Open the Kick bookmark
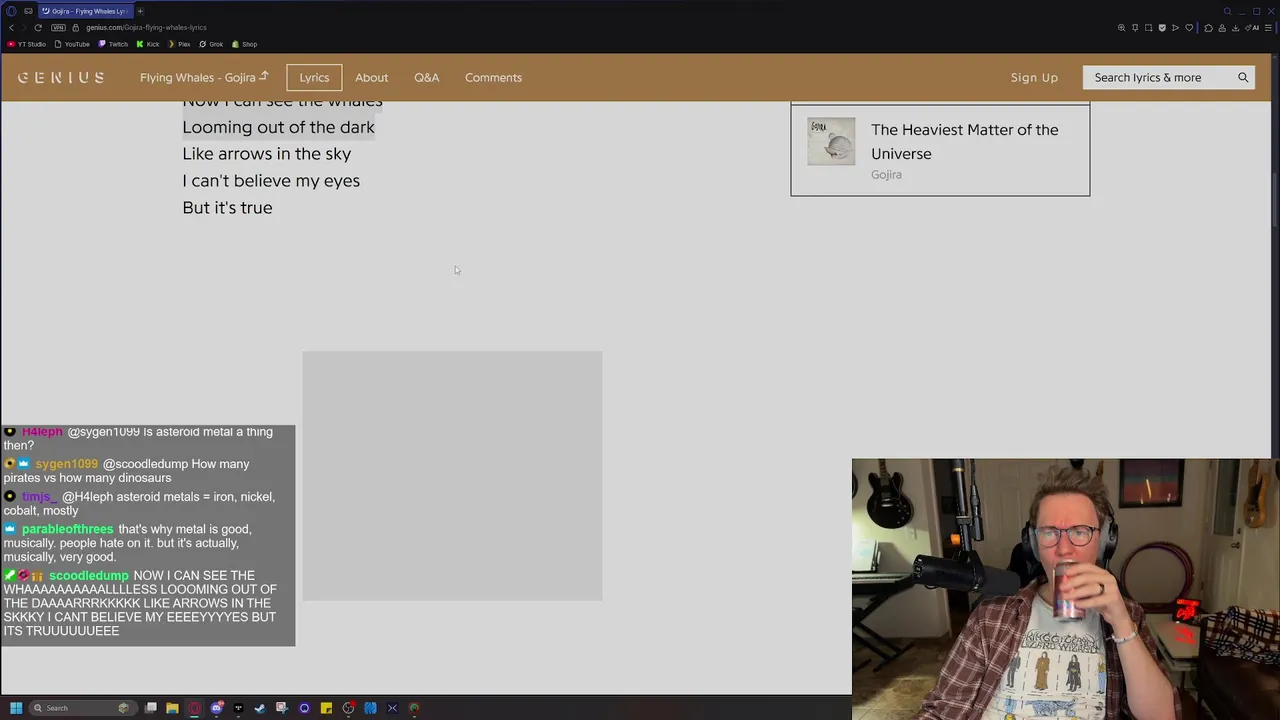 pos(148,44)
